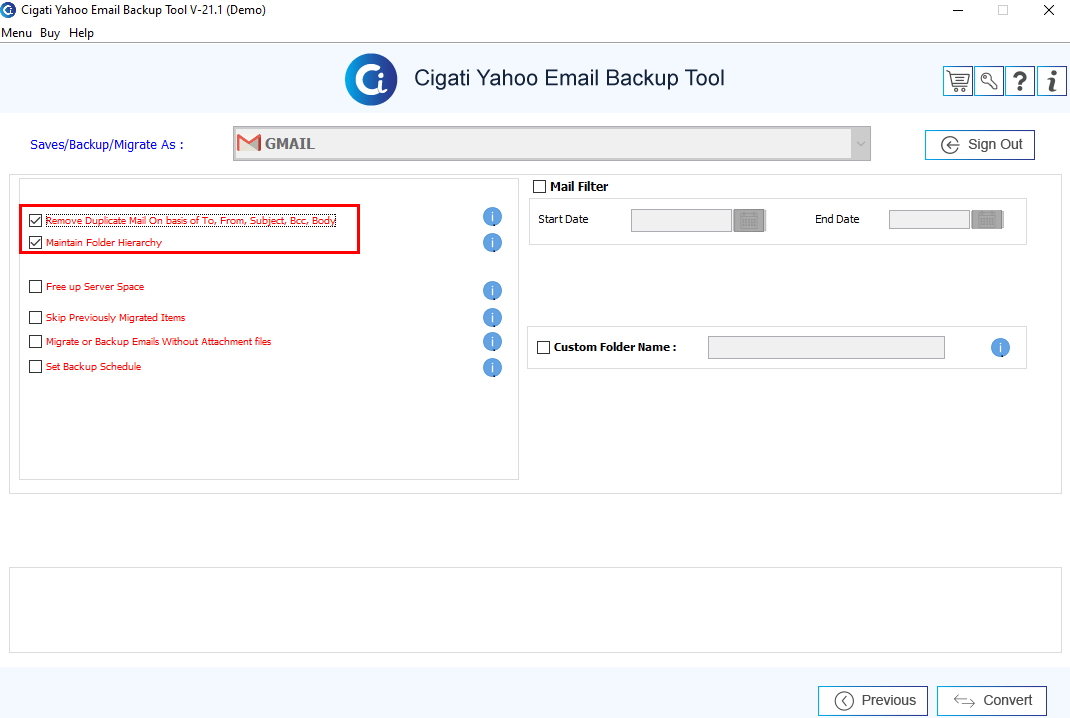Open help via question mark icon
Screen dimensions: 1070x718
tap(1020, 81)
